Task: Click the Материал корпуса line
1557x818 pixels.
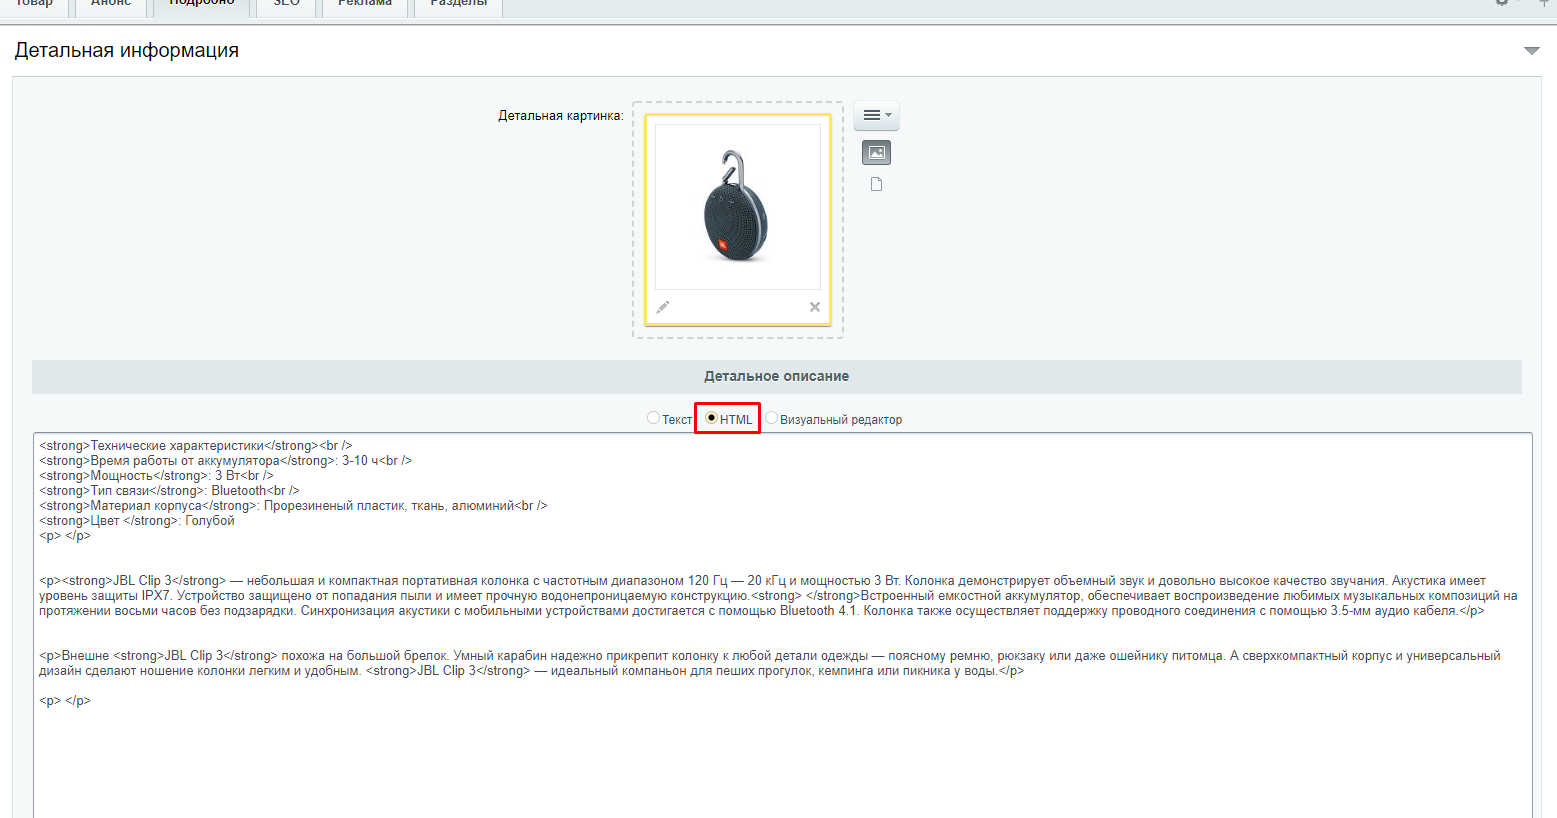Action: (x=293, y=506)
